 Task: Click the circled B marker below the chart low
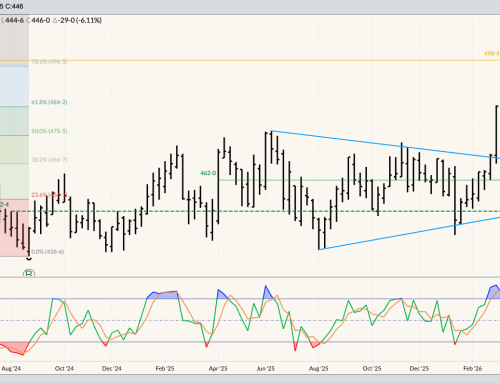click(x=29, y=274)
